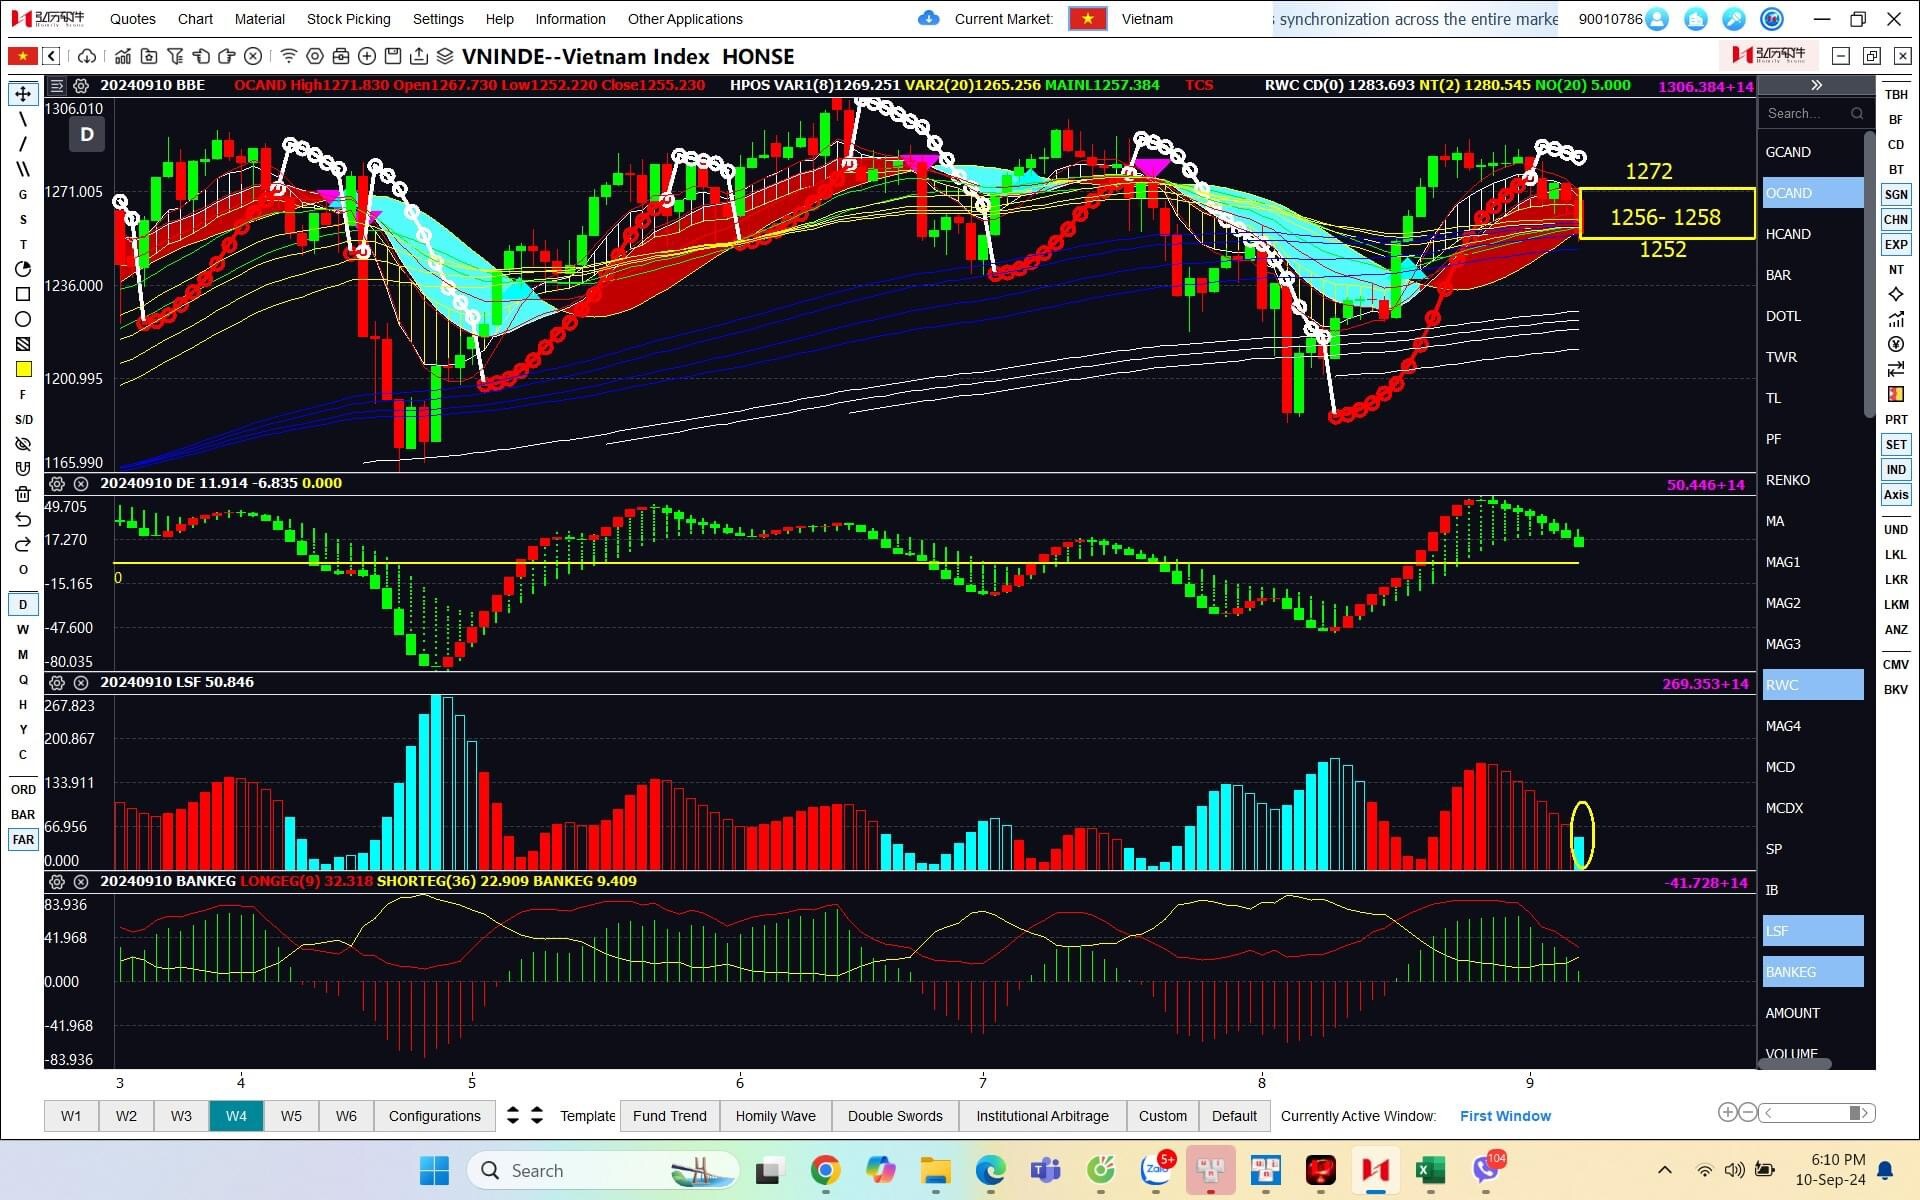The image size is (1920, 1200).
Task: Apply the Homily Wave template
Action: tap(776, 1116)
